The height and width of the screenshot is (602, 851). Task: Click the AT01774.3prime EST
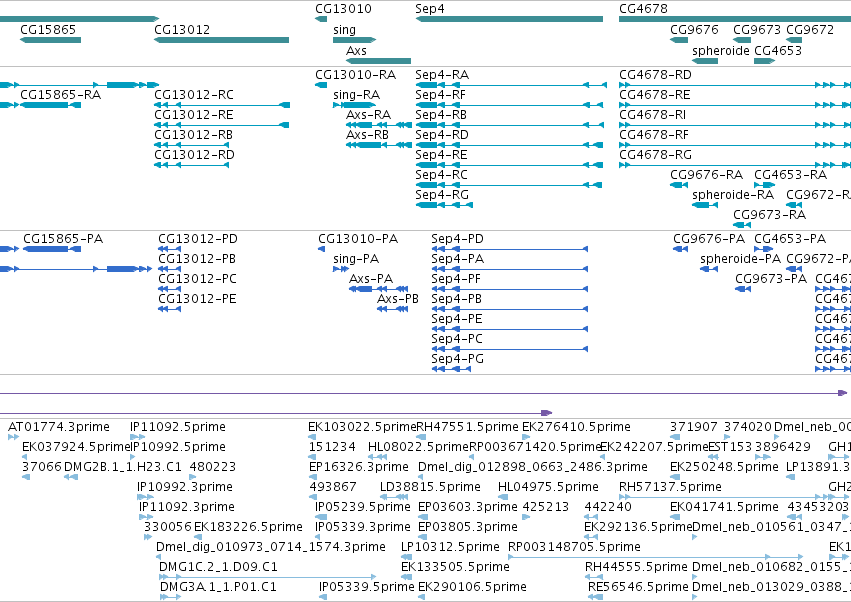click(59, 427)
